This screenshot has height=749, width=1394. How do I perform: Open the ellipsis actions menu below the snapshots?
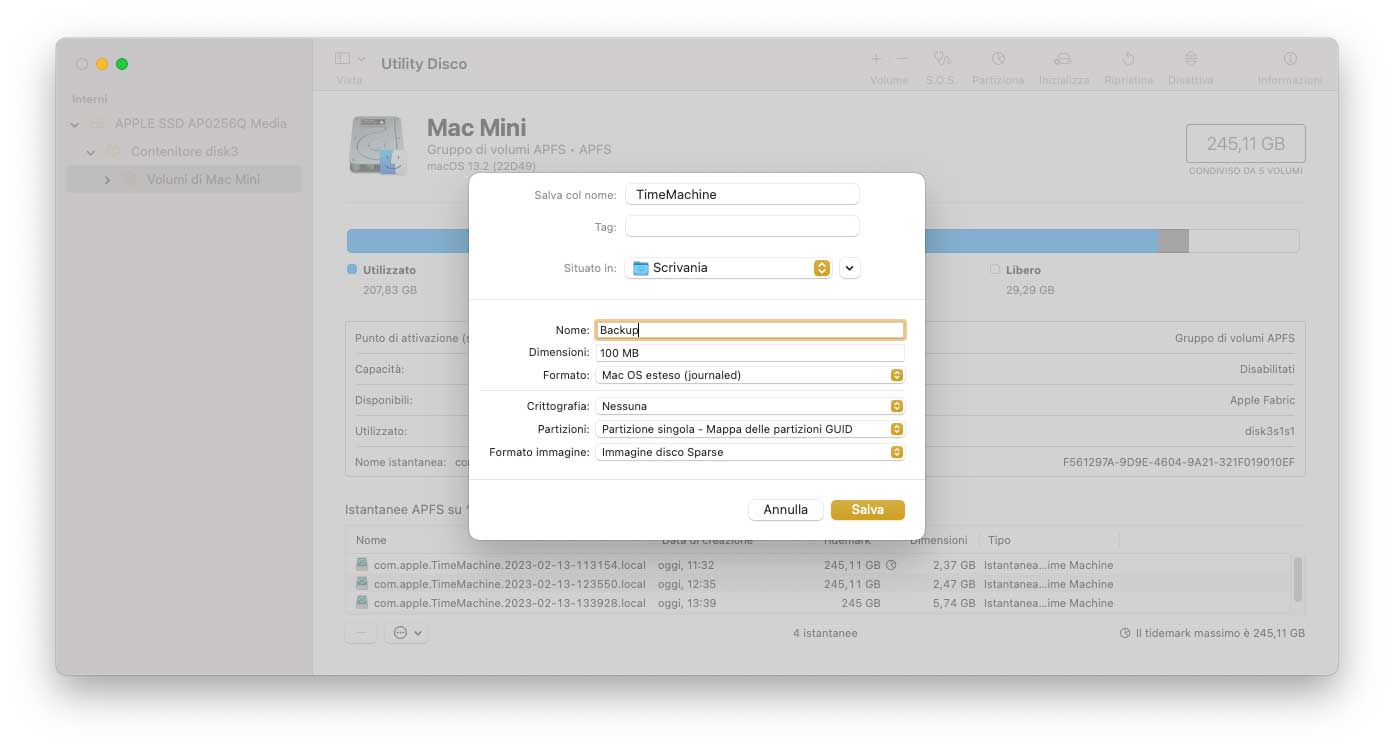(x=406, y=633)
